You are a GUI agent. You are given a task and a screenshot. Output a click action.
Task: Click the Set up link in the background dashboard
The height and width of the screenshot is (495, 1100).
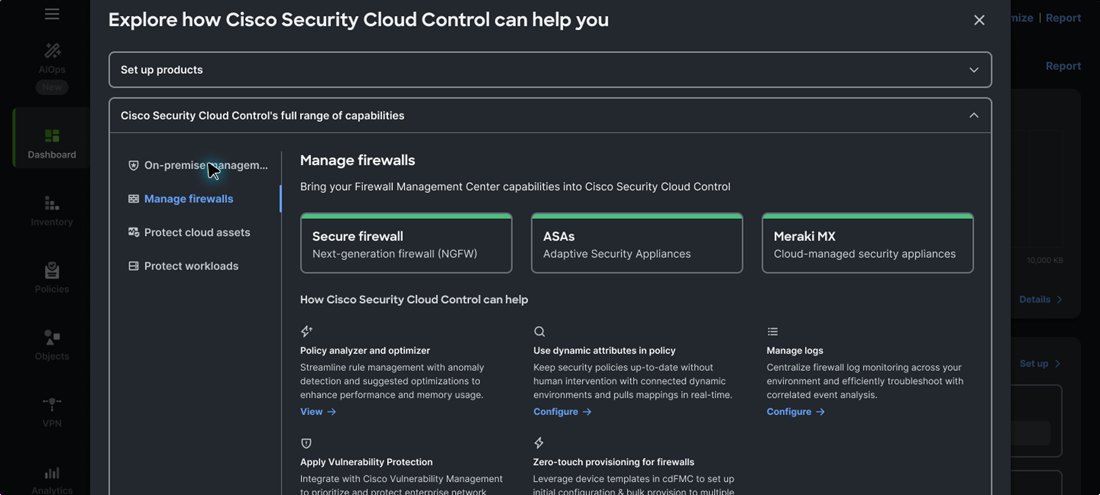[1040, 364]
